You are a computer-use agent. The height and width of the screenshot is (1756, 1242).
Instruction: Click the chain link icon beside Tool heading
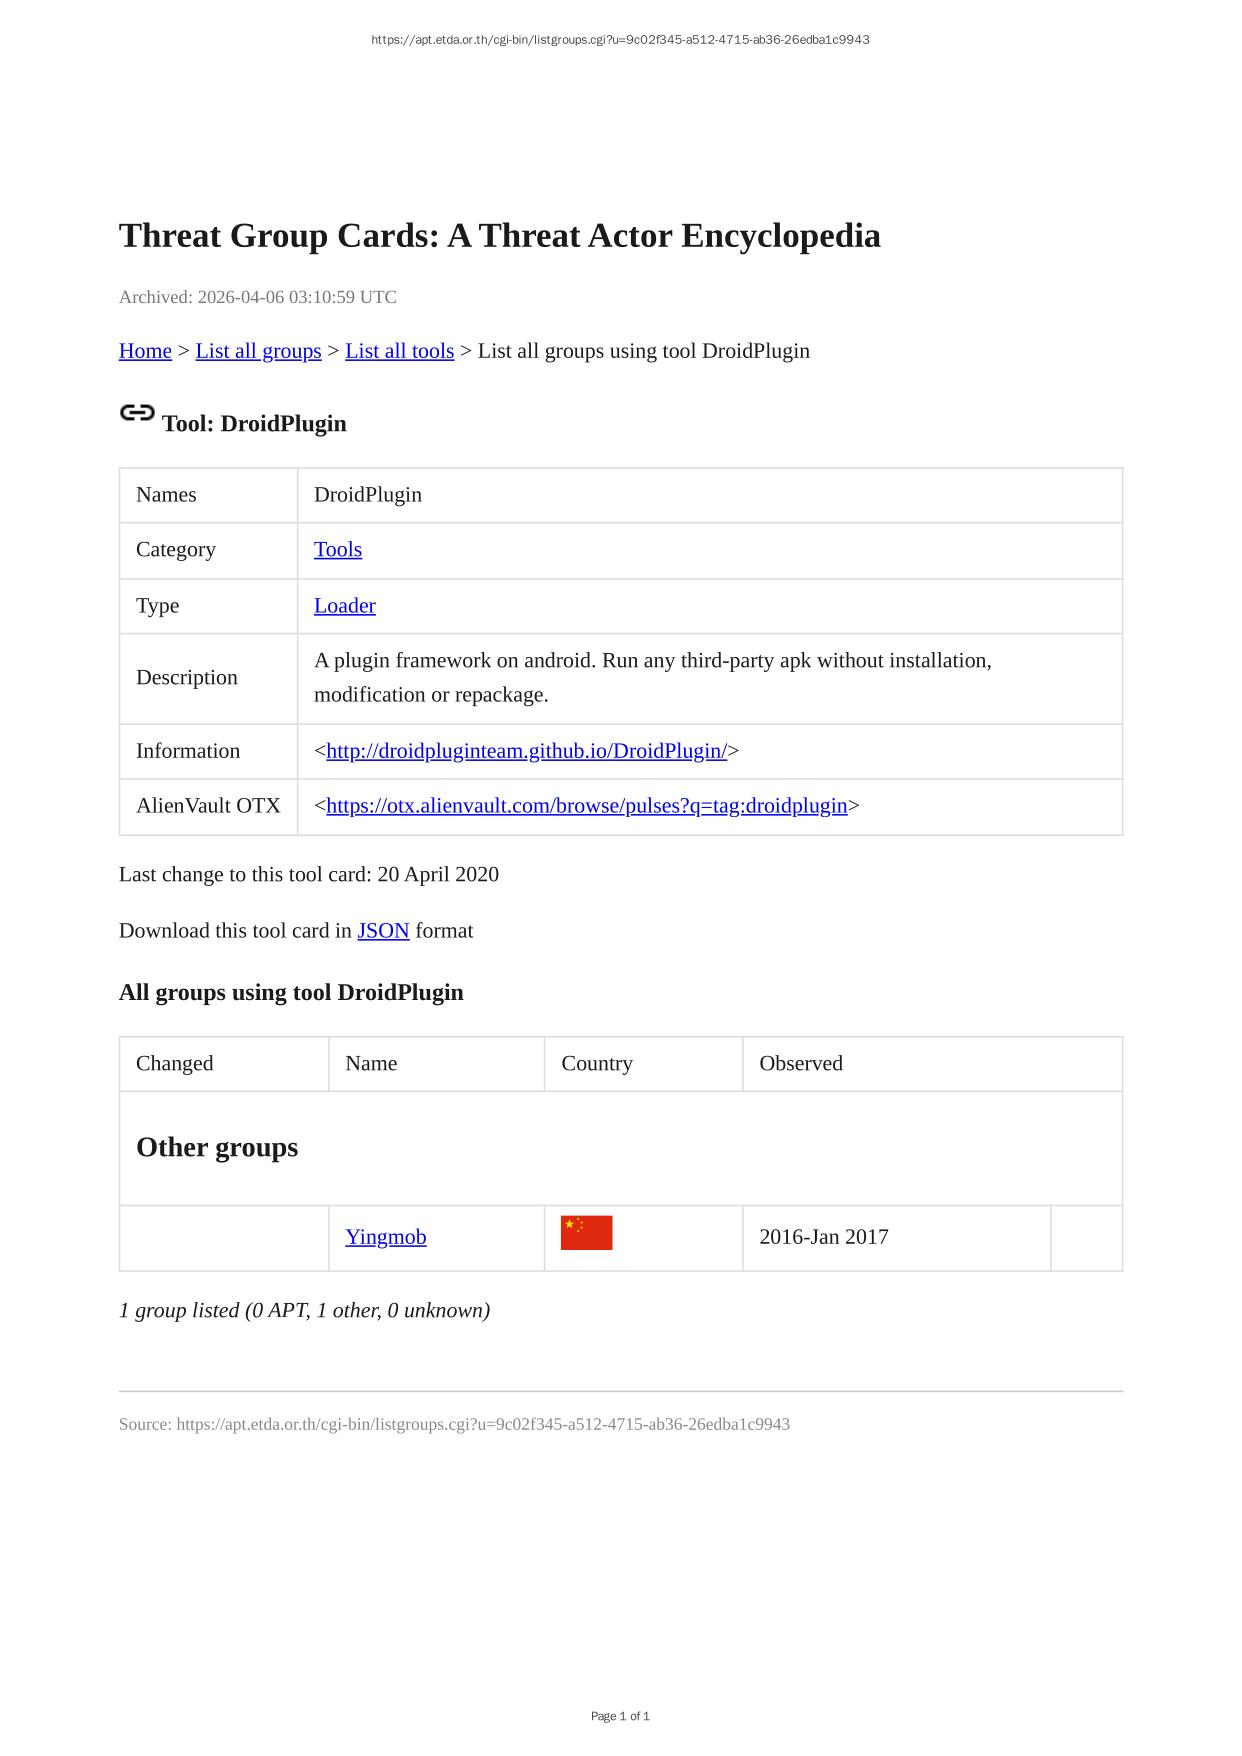(x=137, y=413)
